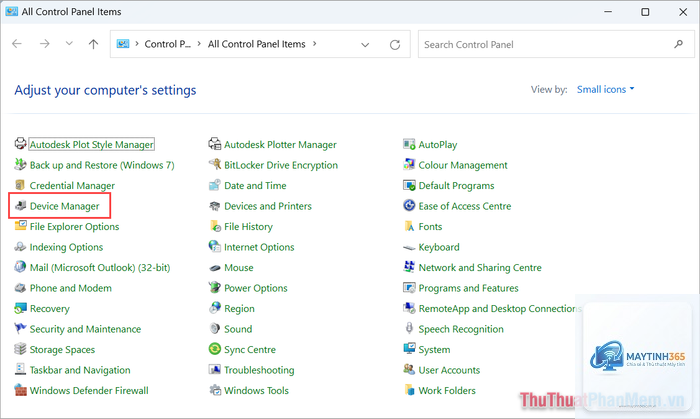Screen dimensions: 700x419
Task: Click the Ease of Access Centre icon
Action: coord(409,205)
